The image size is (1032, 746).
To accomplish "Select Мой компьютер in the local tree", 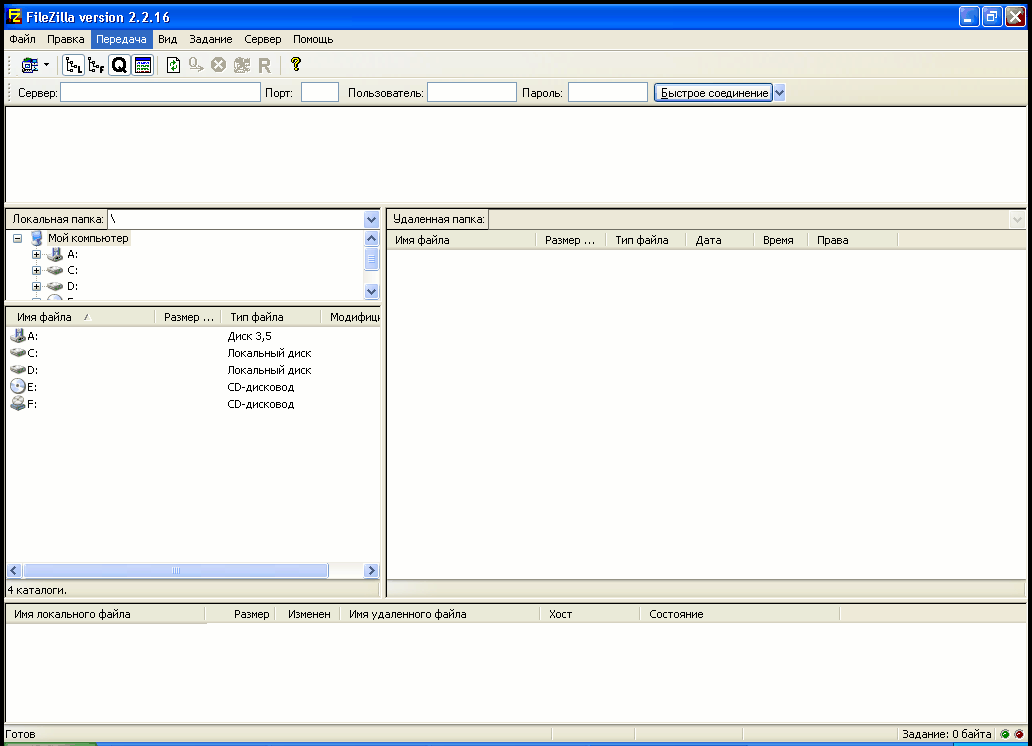I will 88,238.
